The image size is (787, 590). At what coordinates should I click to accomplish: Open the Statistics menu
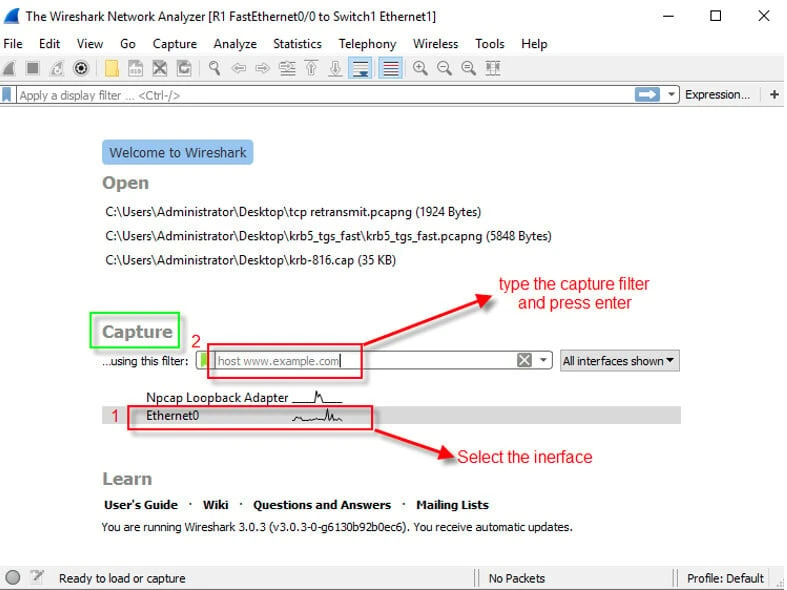[x=297, y=44]
